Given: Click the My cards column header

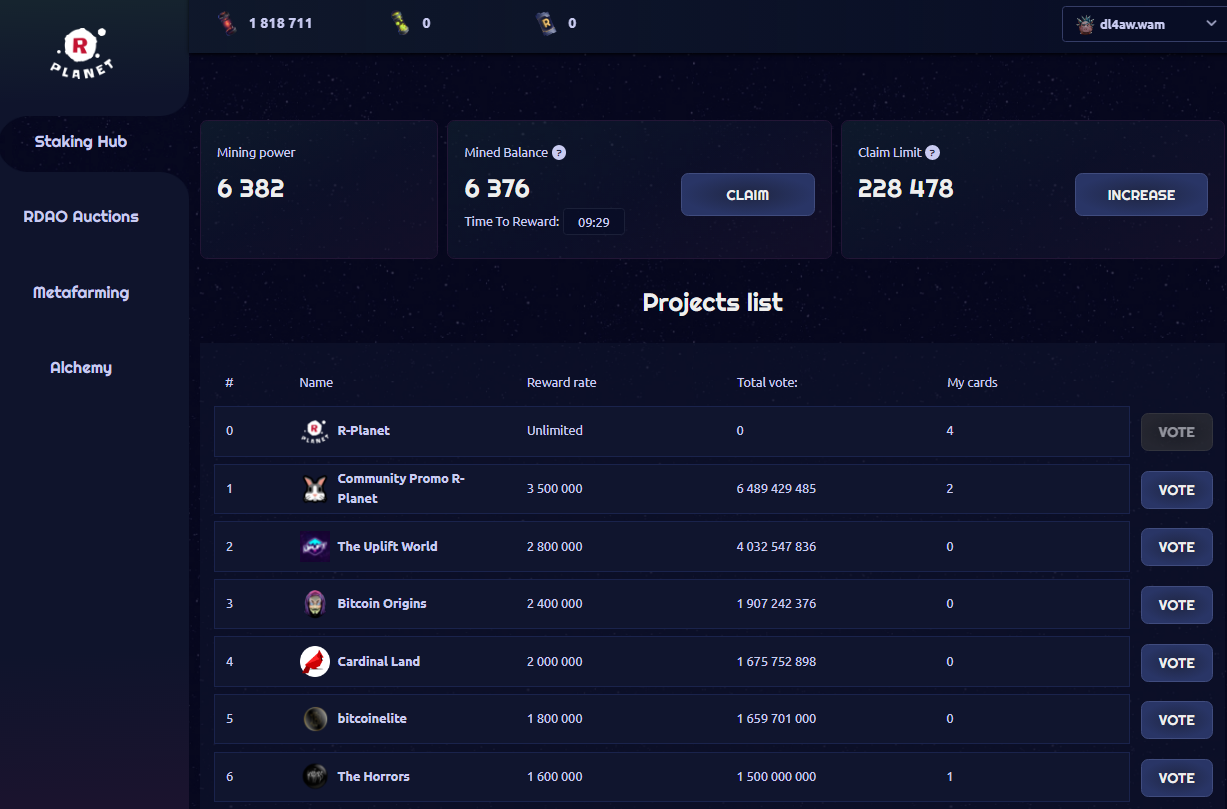Looking at the screenshot, I should pyautogui.click(x=972, y=383).
